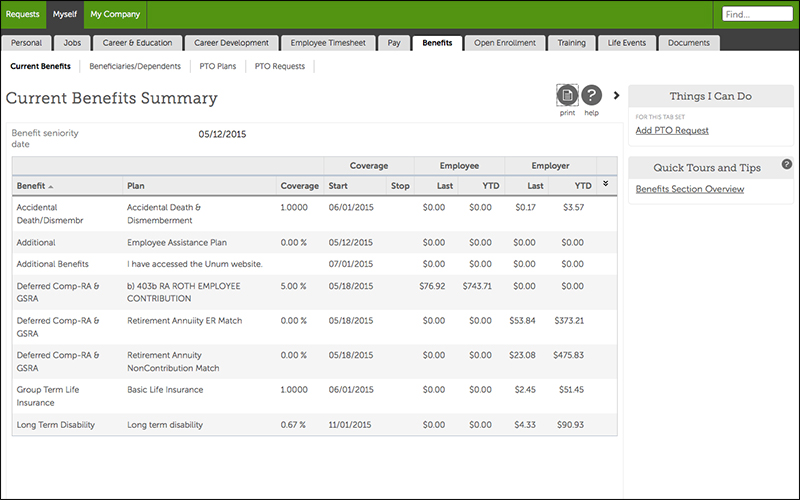800x500 pixels.
Task: Click 'I have accessed the Unum website.' plan
Action: [x=195, y=264]
